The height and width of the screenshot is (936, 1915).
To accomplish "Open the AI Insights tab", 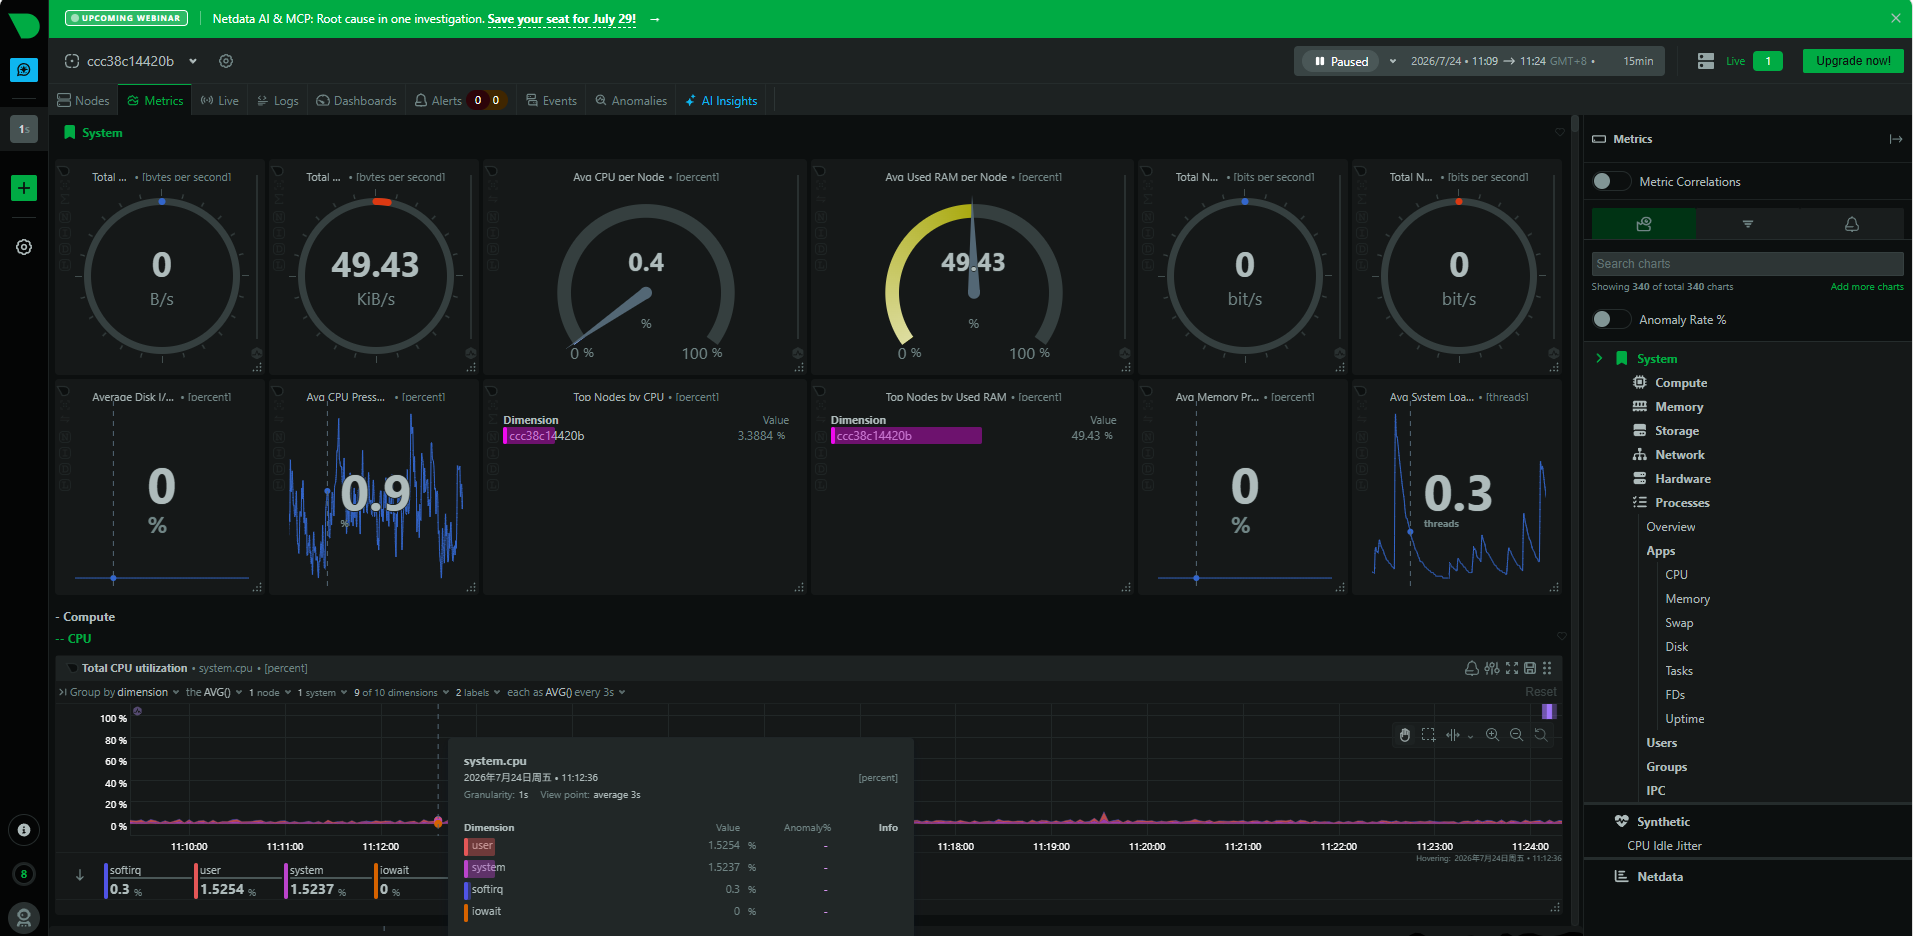I will click(721, 101).
